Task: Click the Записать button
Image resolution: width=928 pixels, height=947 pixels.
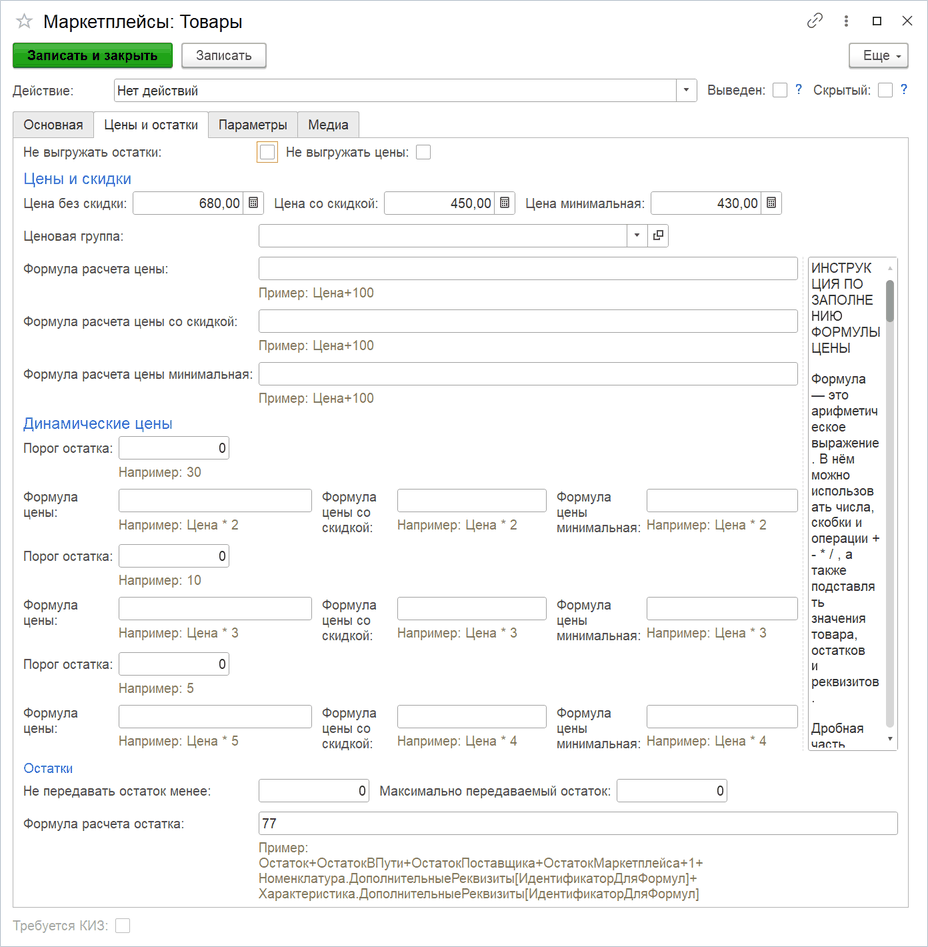Action: click(223, 56)
